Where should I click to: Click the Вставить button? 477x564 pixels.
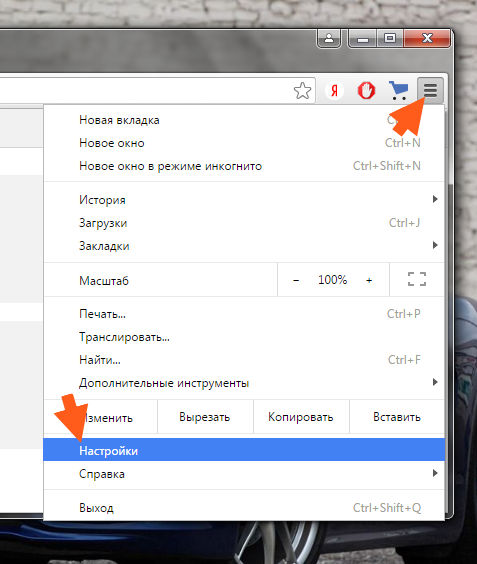[397, 417]
